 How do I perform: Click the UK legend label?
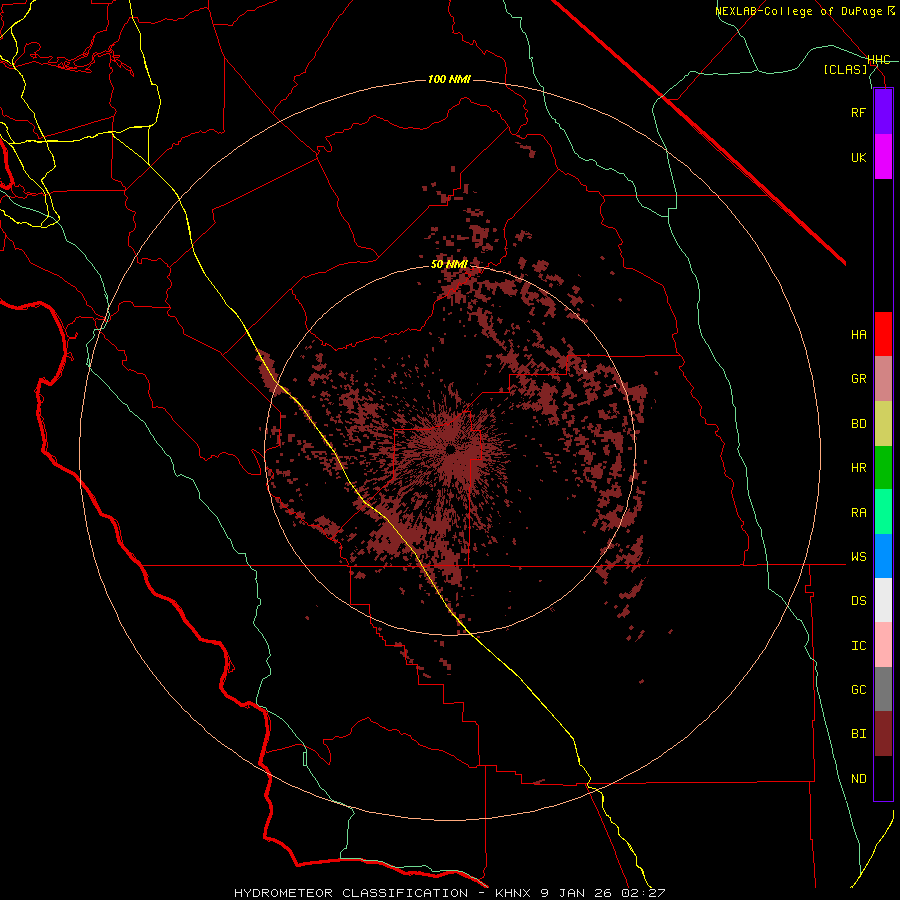click(x=858, y=157)
